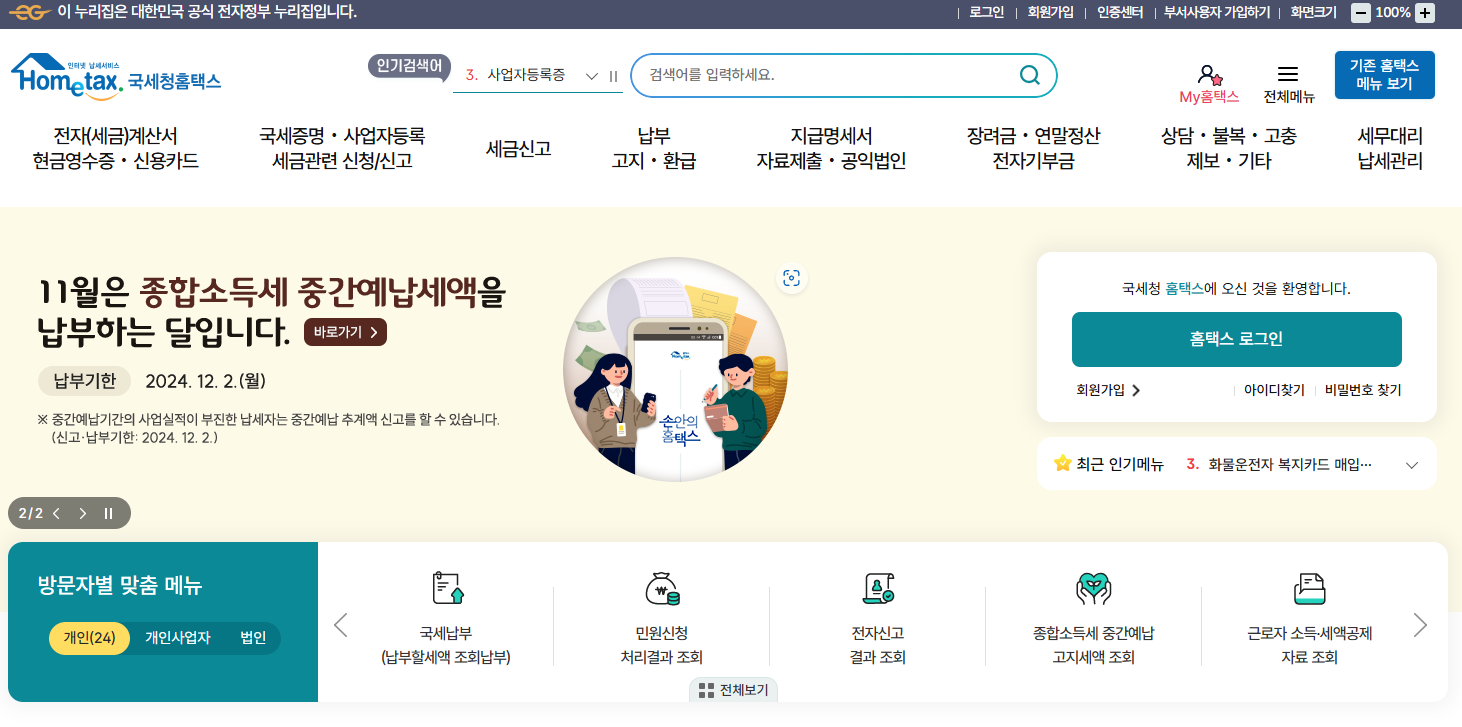Select the 법인 visitor tab
Viewport: 1462px width, 727px height.
[x=253, y=638]
